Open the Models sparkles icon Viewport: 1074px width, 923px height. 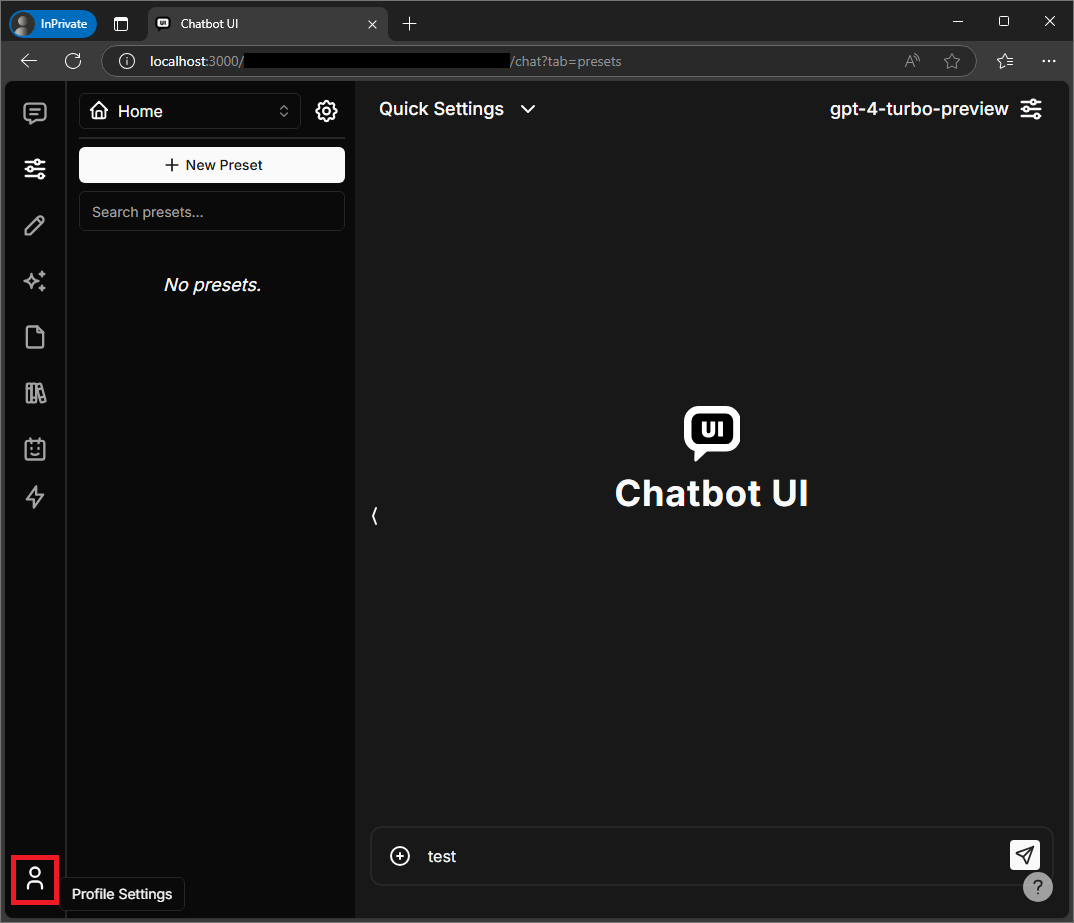(35, 281)
